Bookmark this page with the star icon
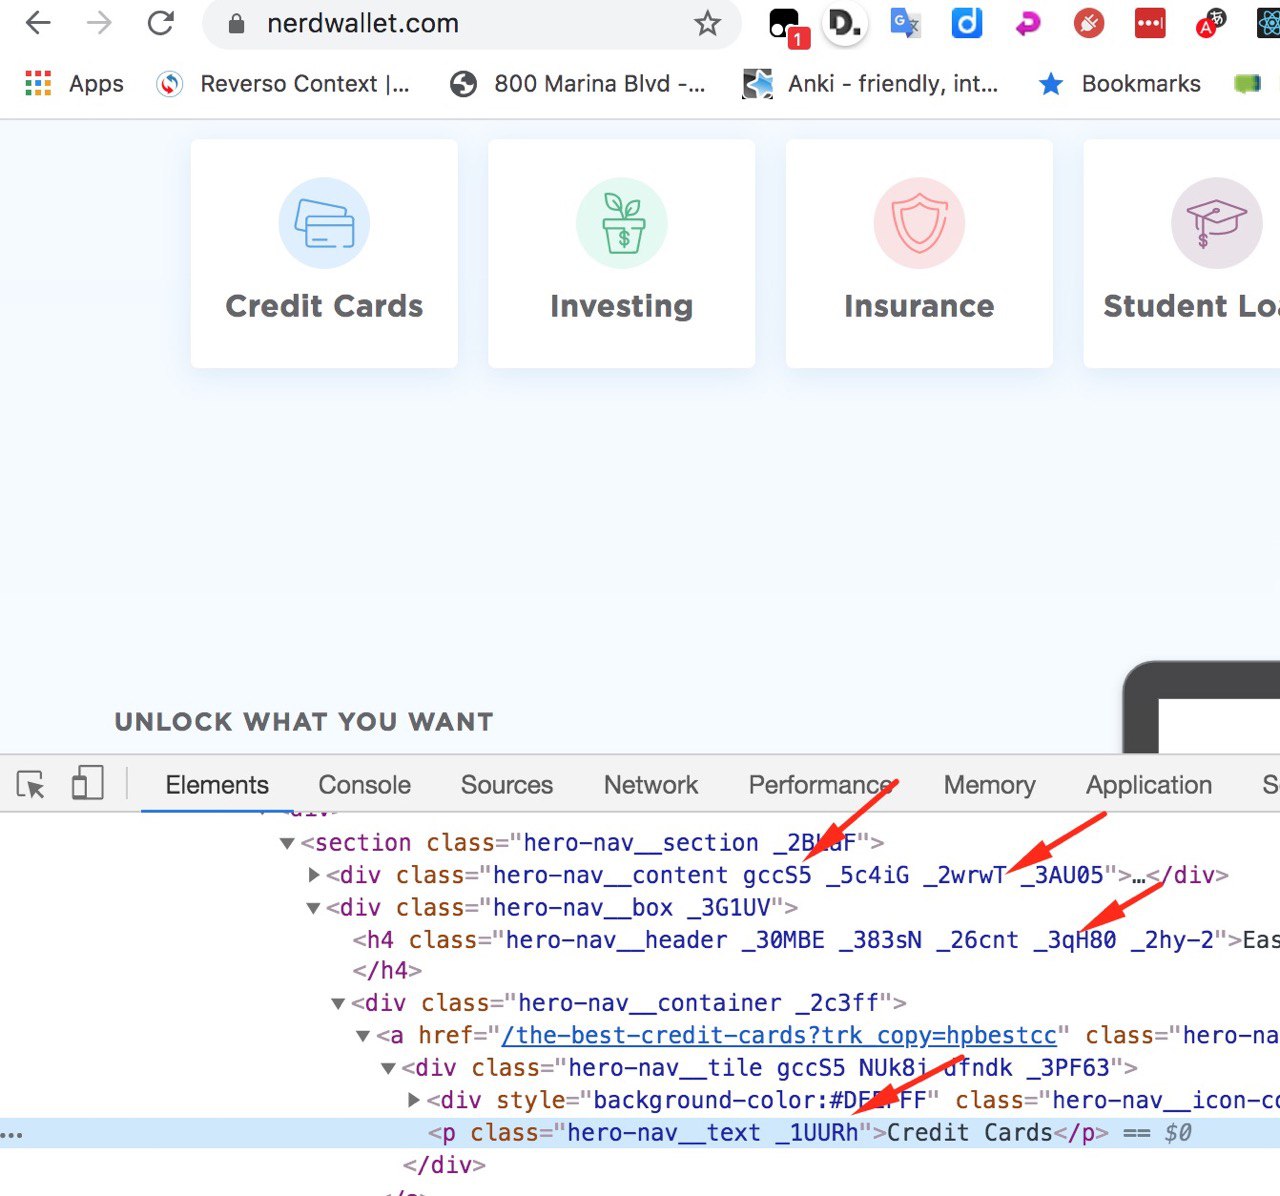 coord(708,23)
